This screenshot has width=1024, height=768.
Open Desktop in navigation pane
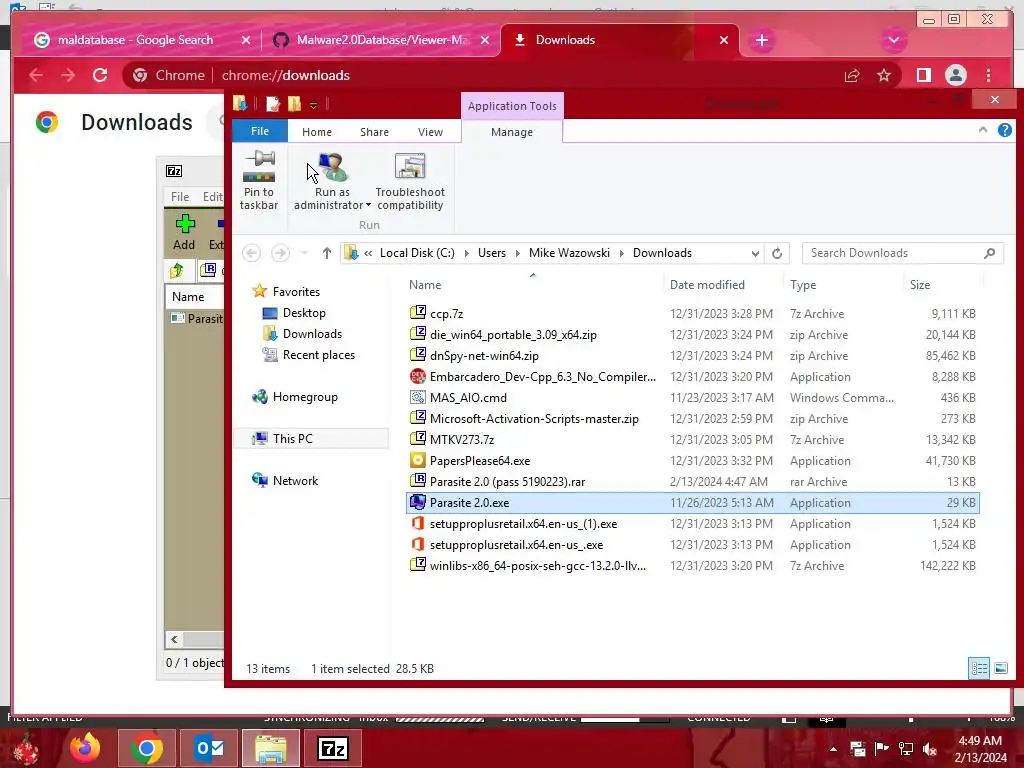click(304, 313)
